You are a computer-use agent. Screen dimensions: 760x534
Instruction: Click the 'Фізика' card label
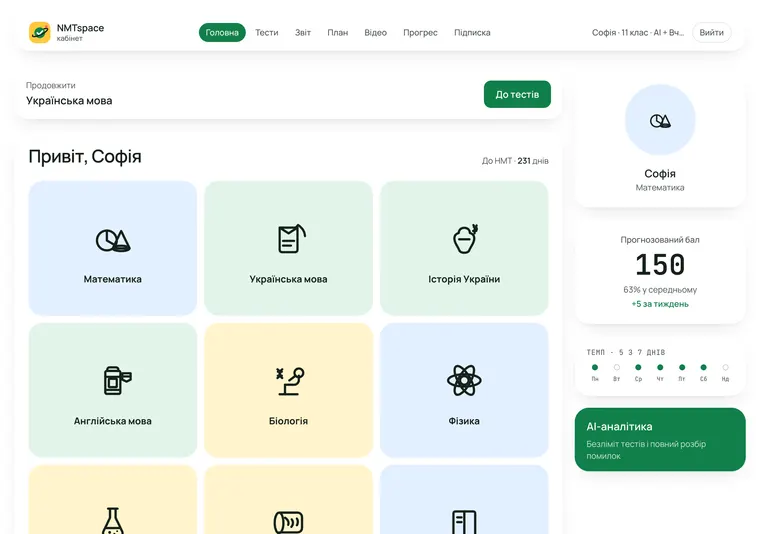[464, 421]
